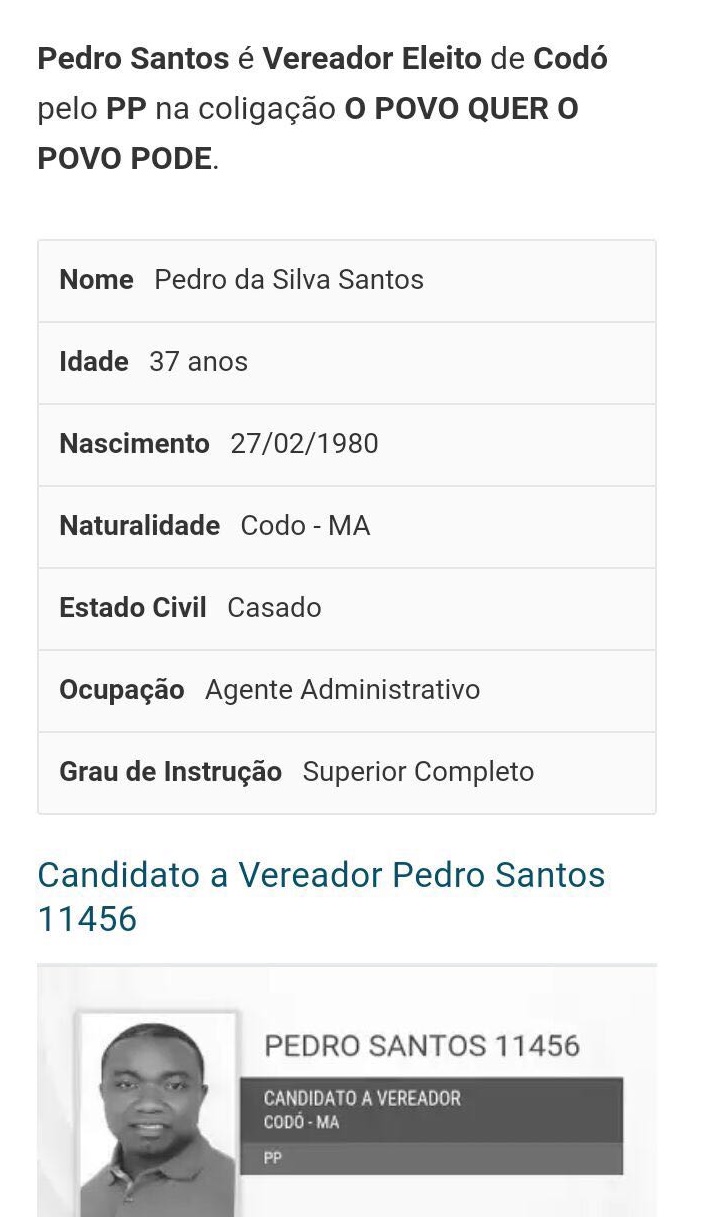The height and width of the screenshot is (1217, 707).
Task: Click the 'Naturalidade' label
Action: click(x=139, y=526)
